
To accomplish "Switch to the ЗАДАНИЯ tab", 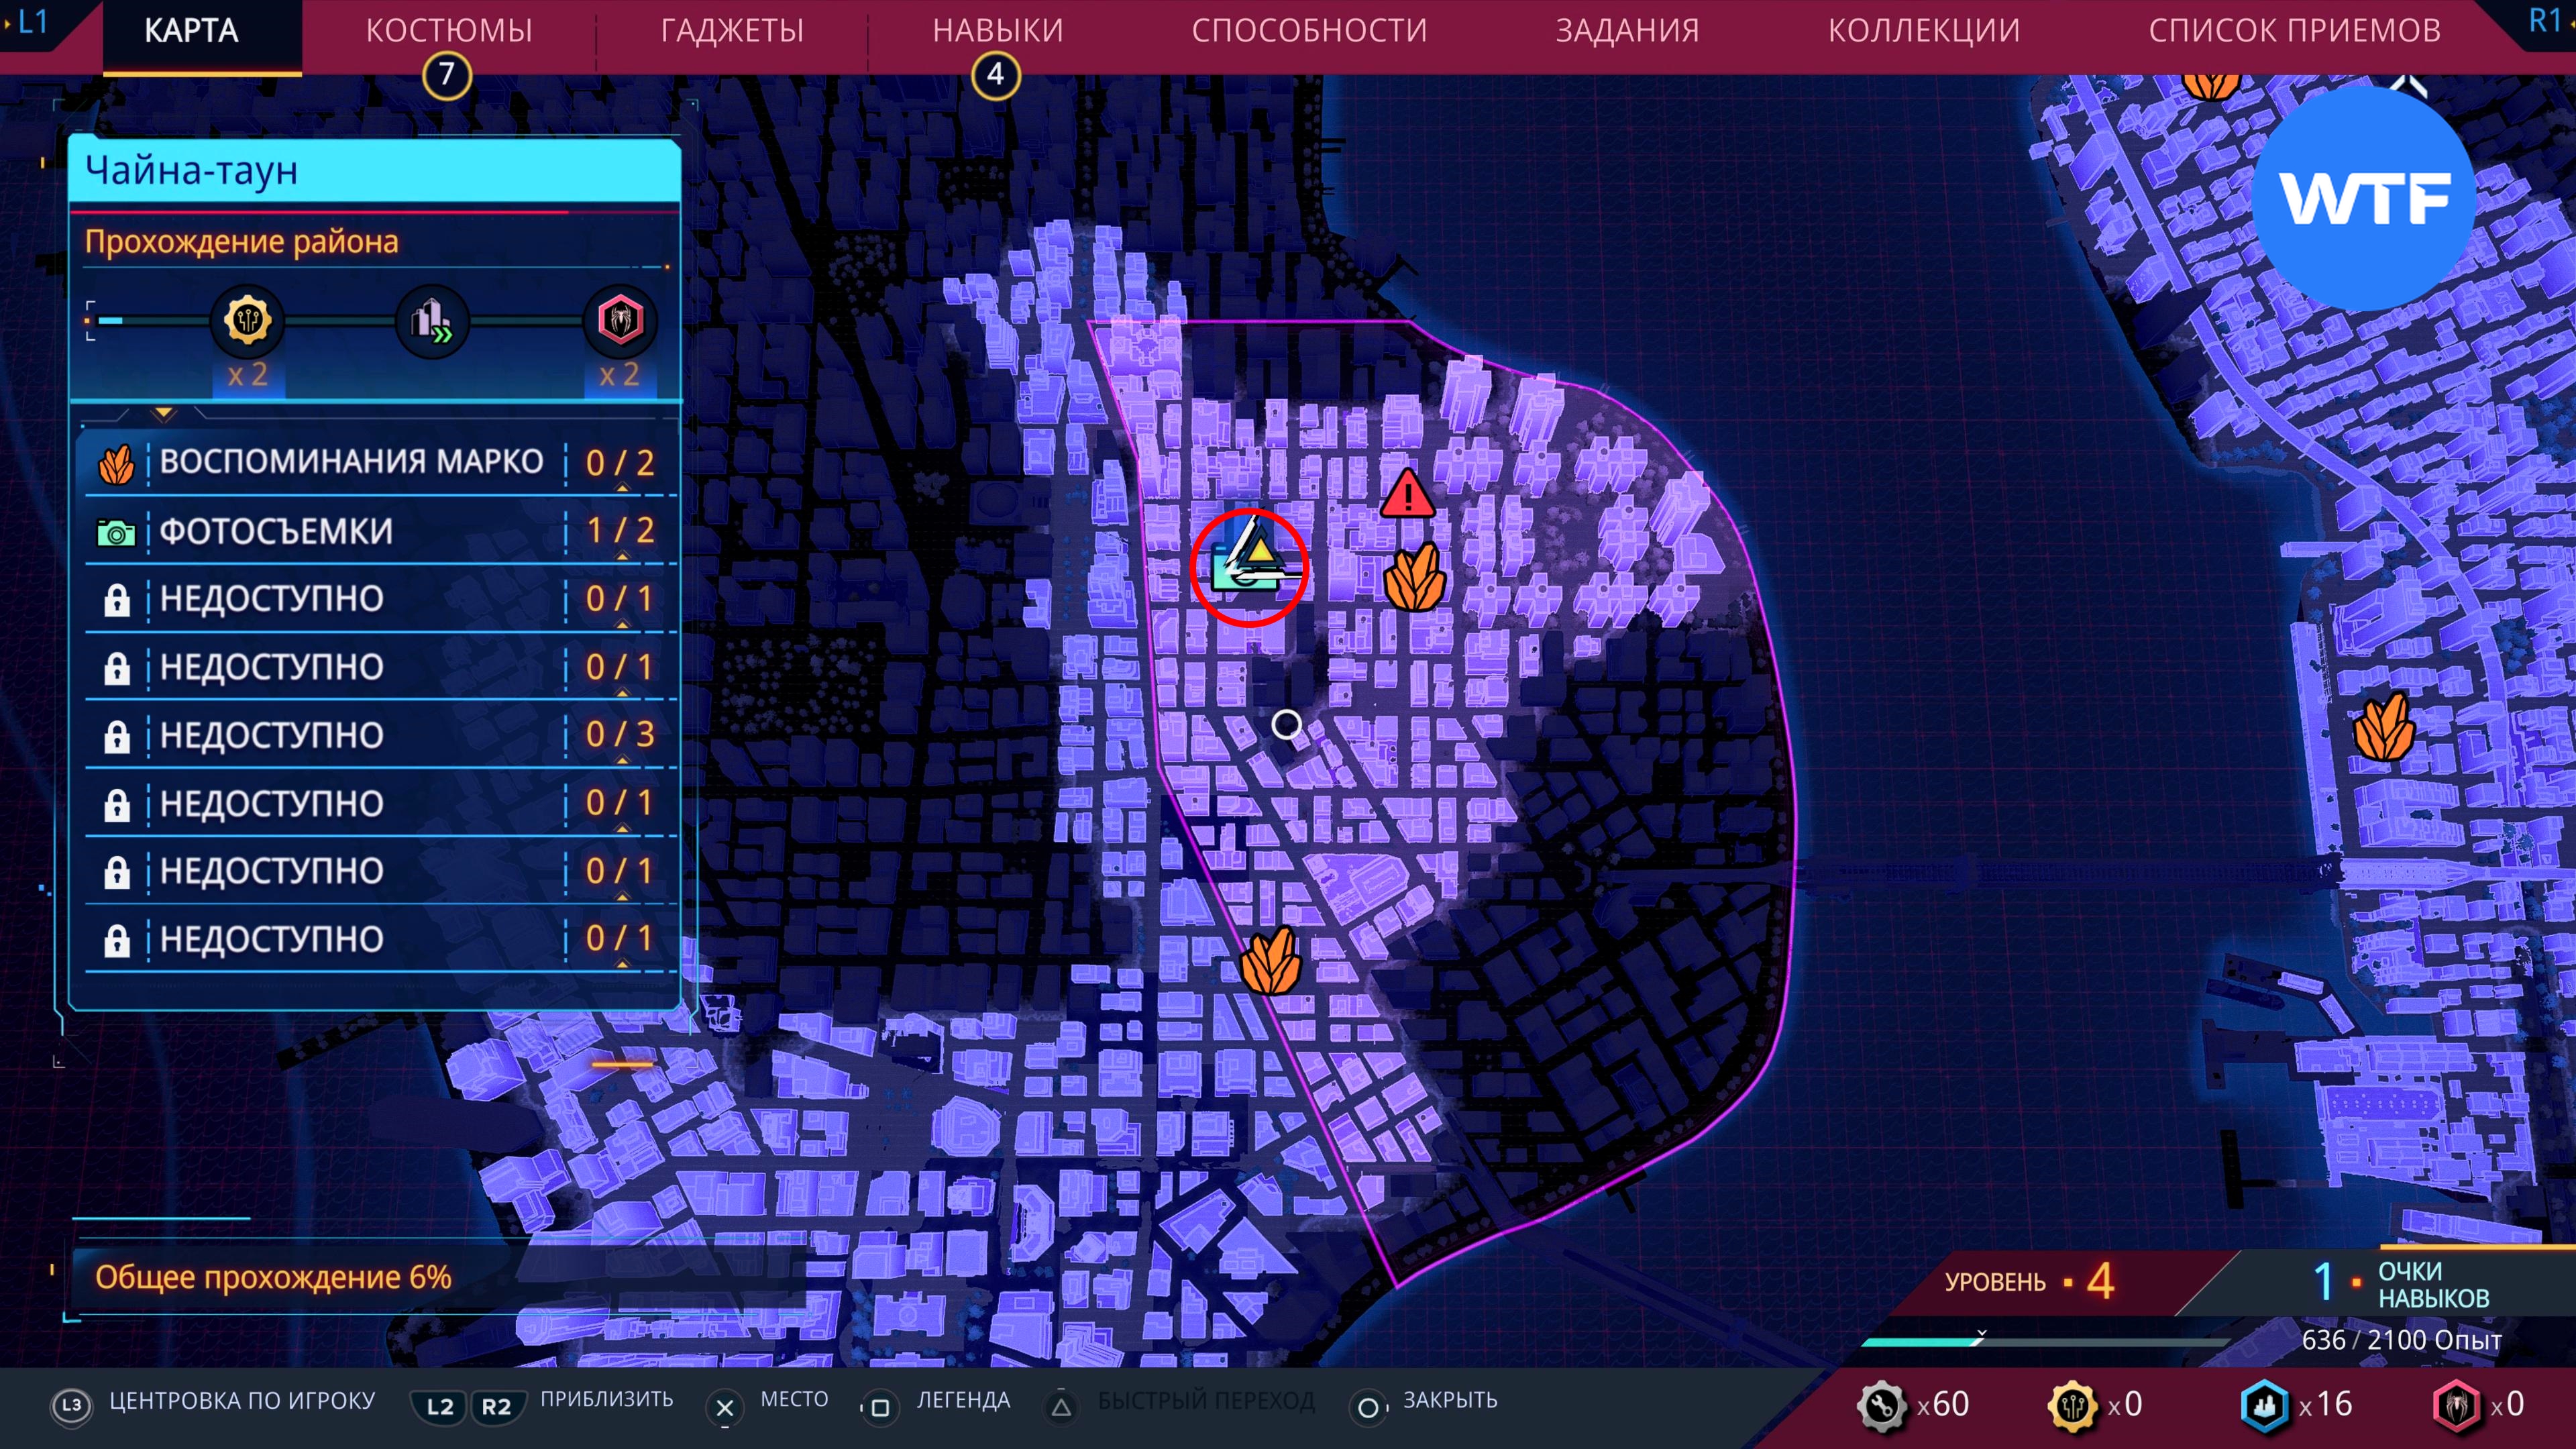I will (1627, 30).
